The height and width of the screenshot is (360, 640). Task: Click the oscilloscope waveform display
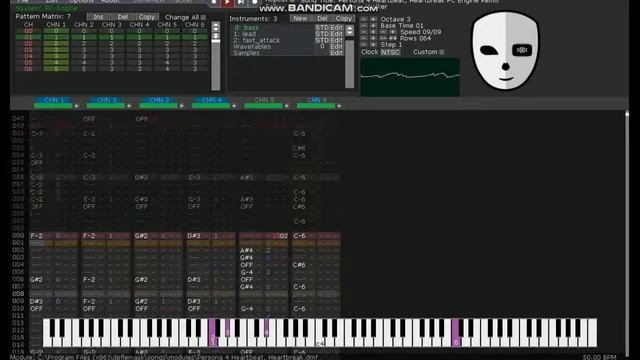(410, 77)
